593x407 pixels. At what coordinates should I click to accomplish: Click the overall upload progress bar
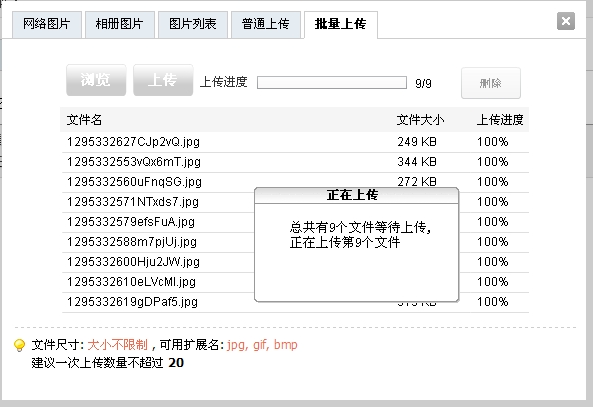pyautogui.click(x=332, y=82)
